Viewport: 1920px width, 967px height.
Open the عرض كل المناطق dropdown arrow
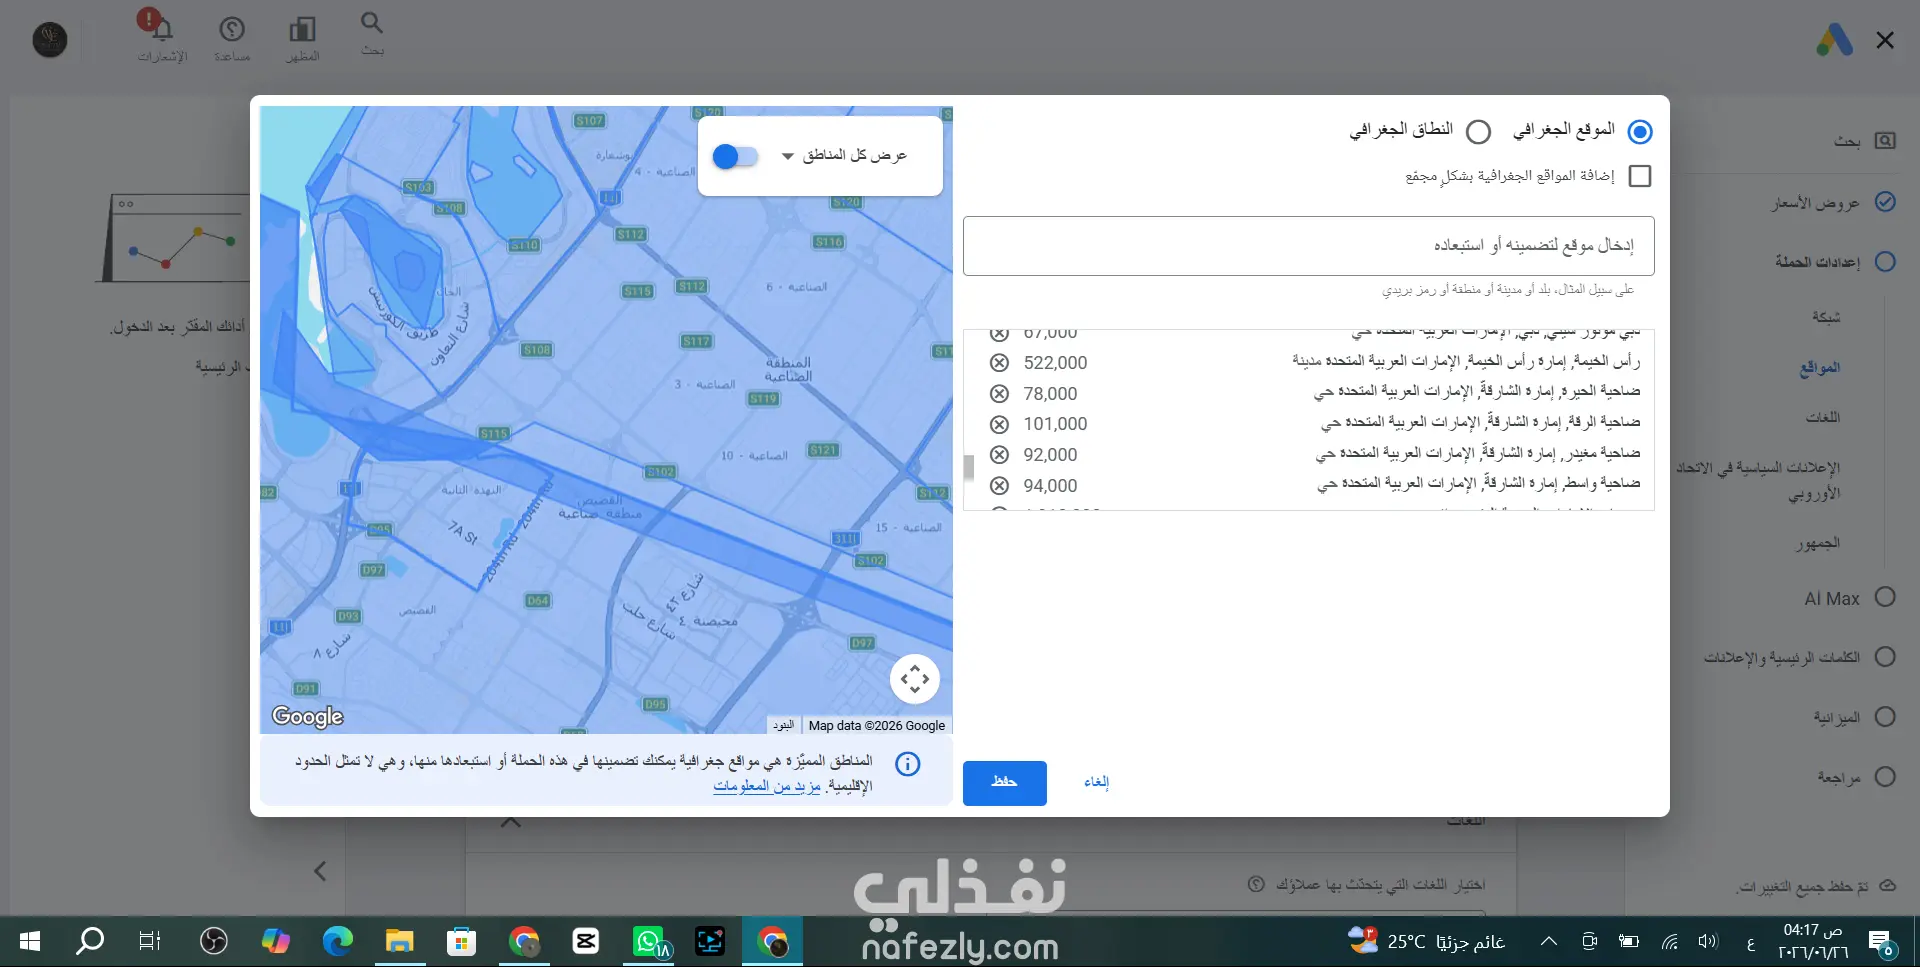click(x=788, y=156)
